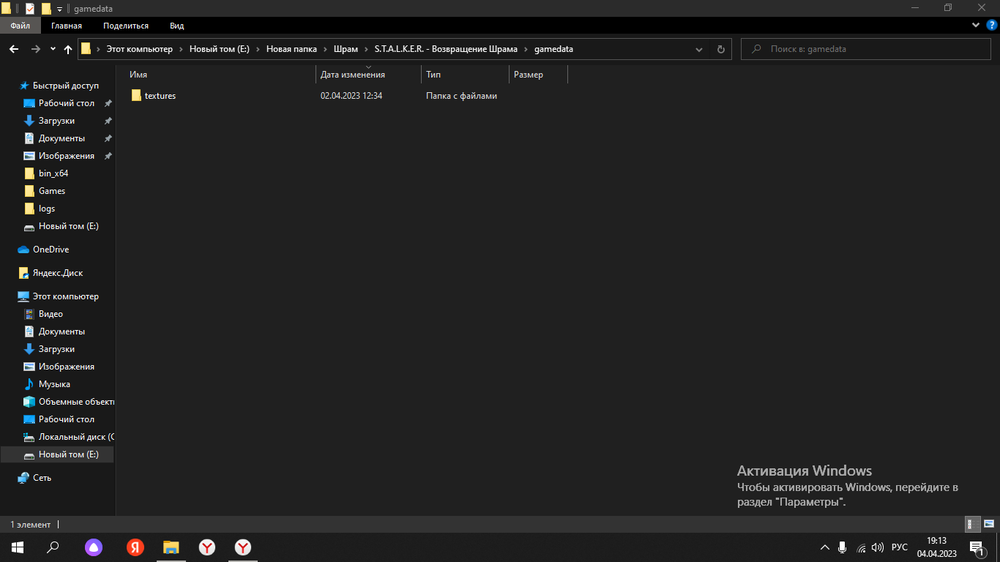
Task: Expand the ribbon with the chevron
Action: coord(976,26)
